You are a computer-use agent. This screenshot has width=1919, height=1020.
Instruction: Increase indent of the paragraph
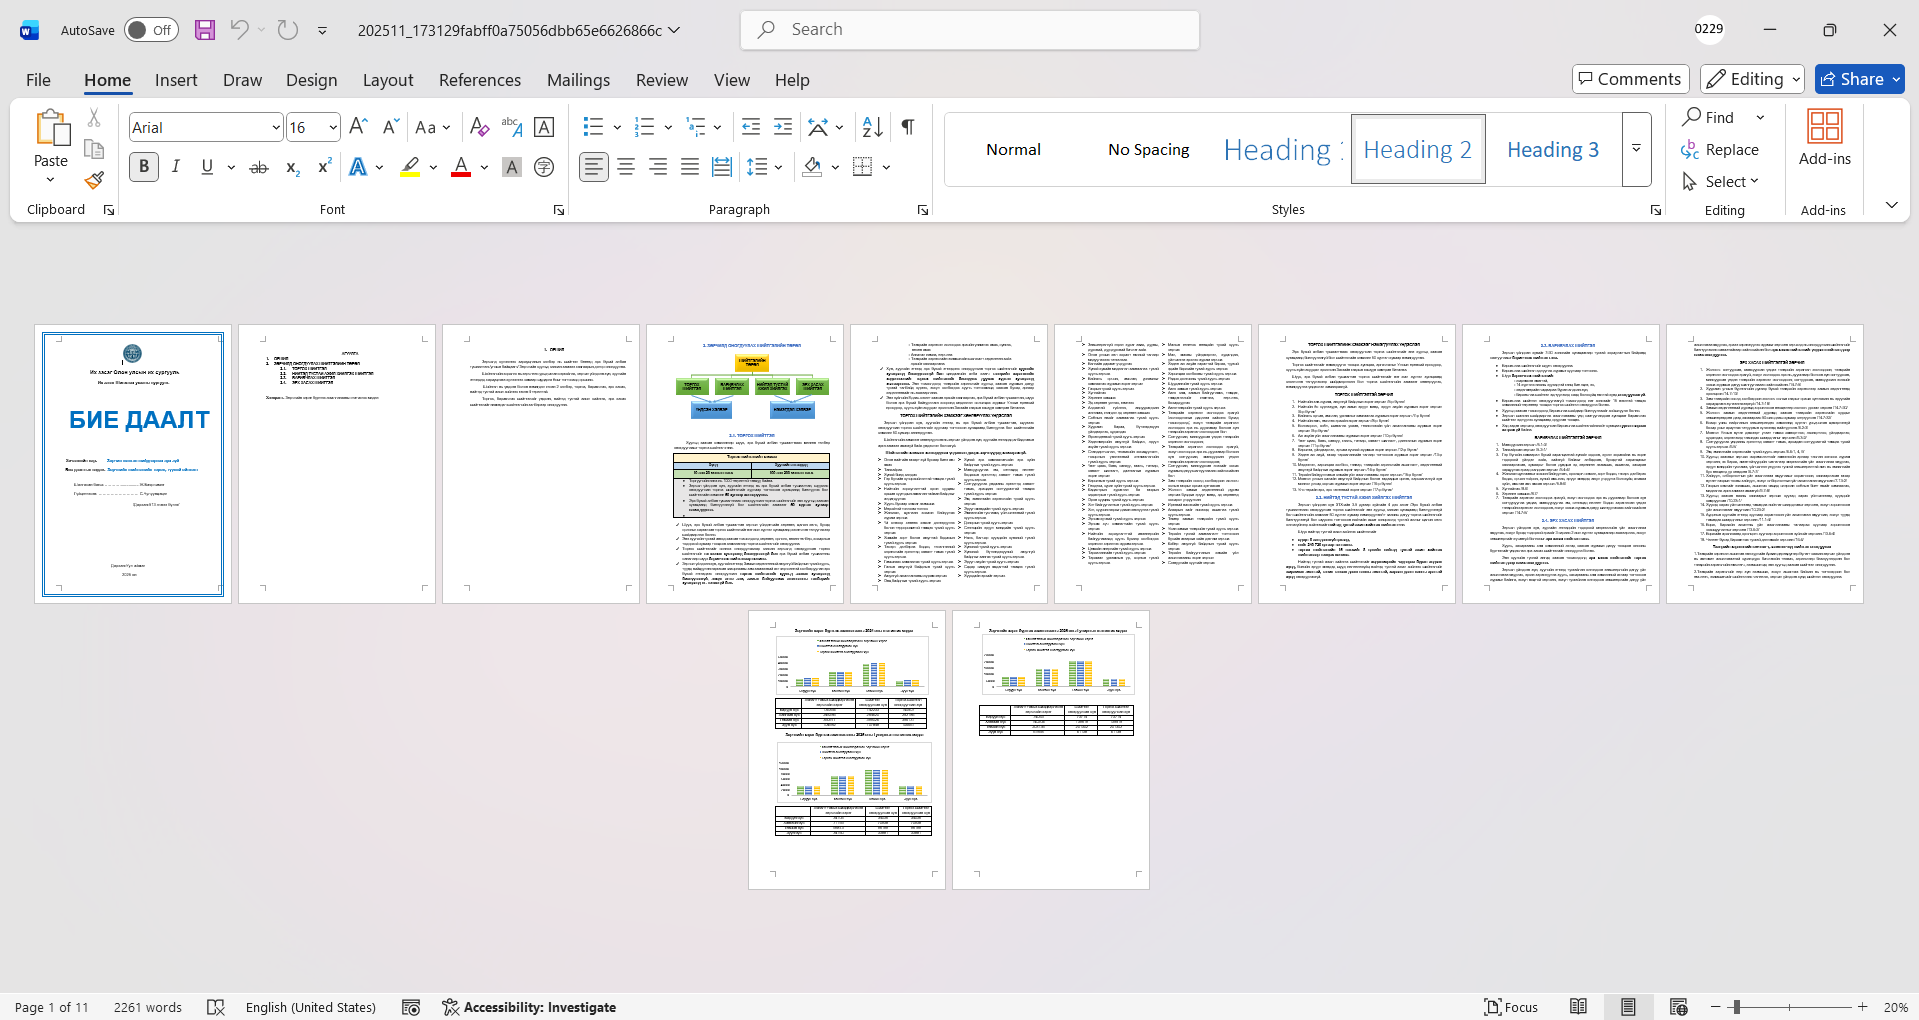pos(783,127)
